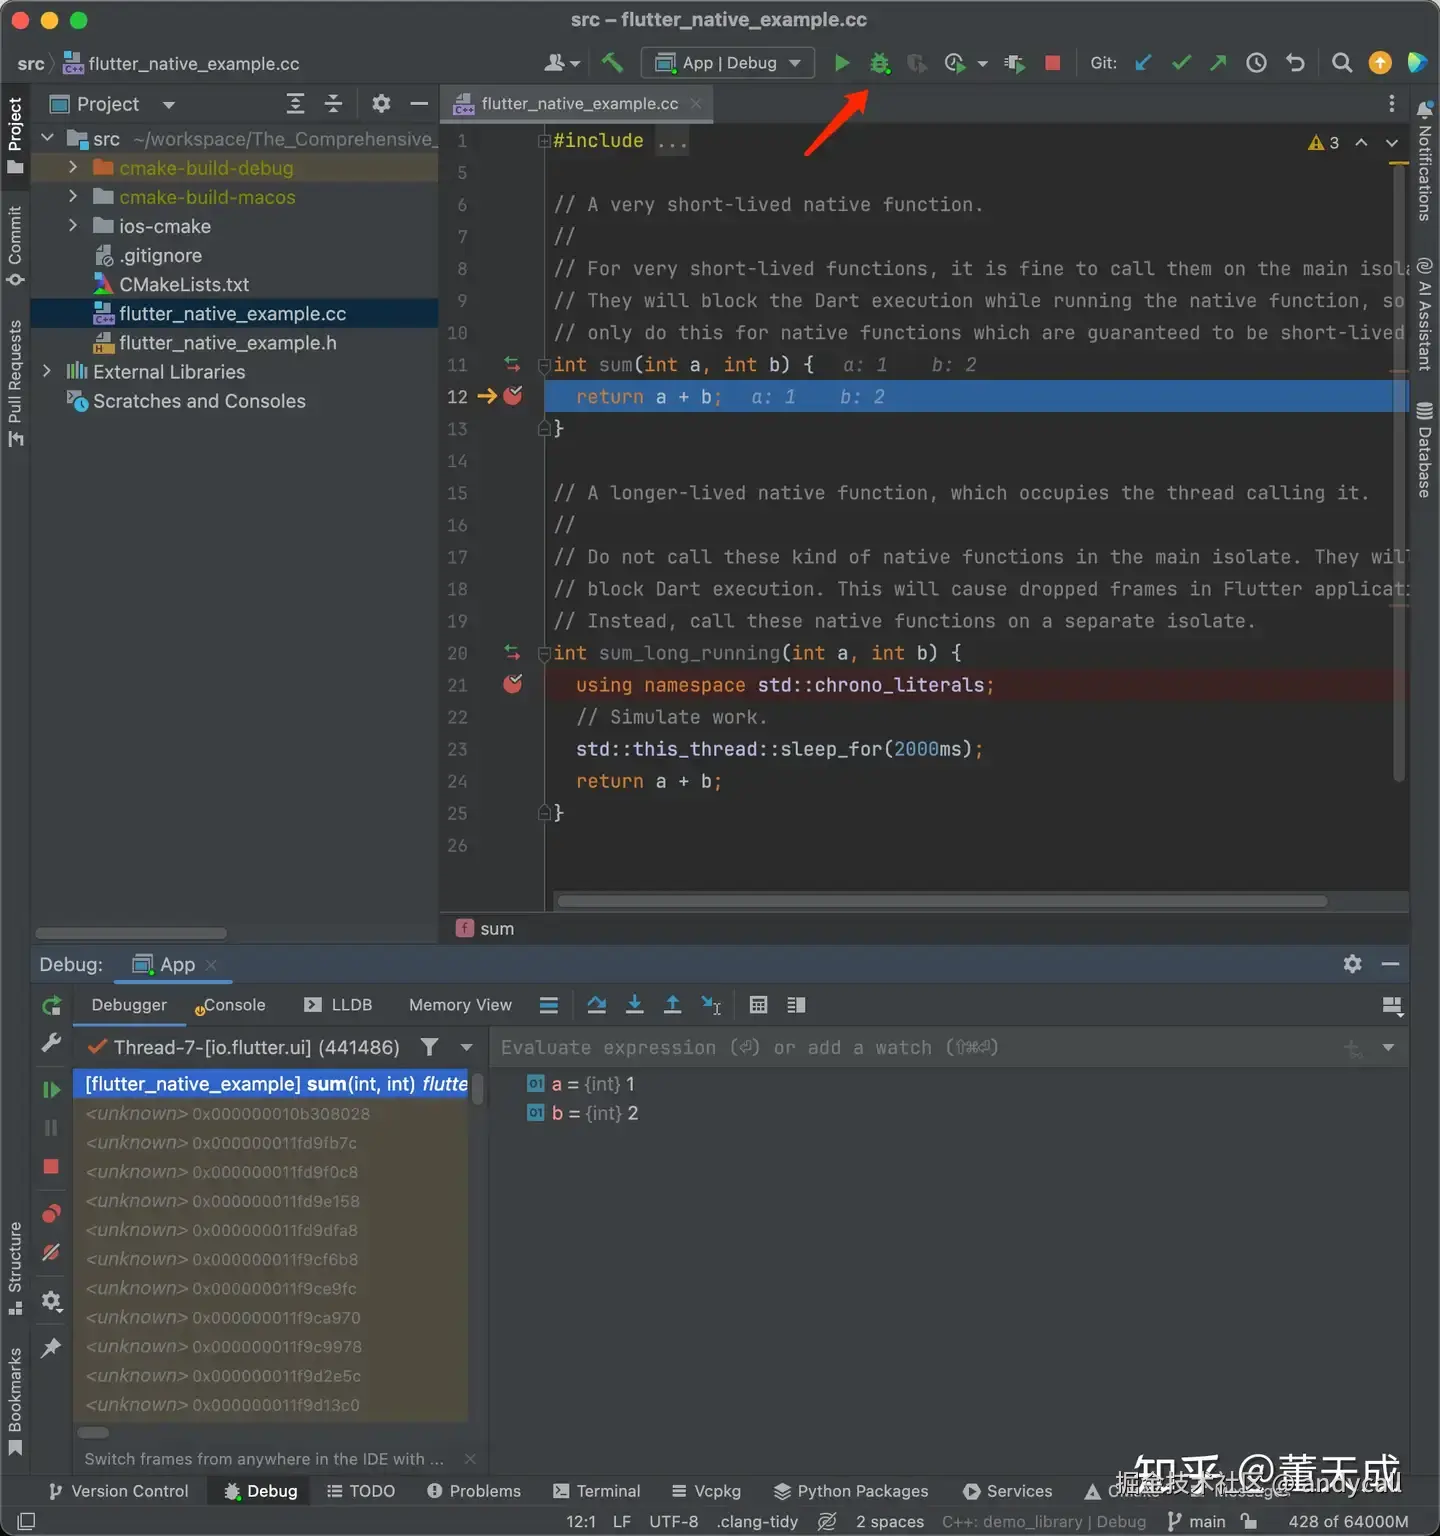Image resolution: width=1440 pixels, height=1536 pixels.
Task: Select sum(int, int) stack frame
Action: pyautogui.click(x=271, y=1084)
